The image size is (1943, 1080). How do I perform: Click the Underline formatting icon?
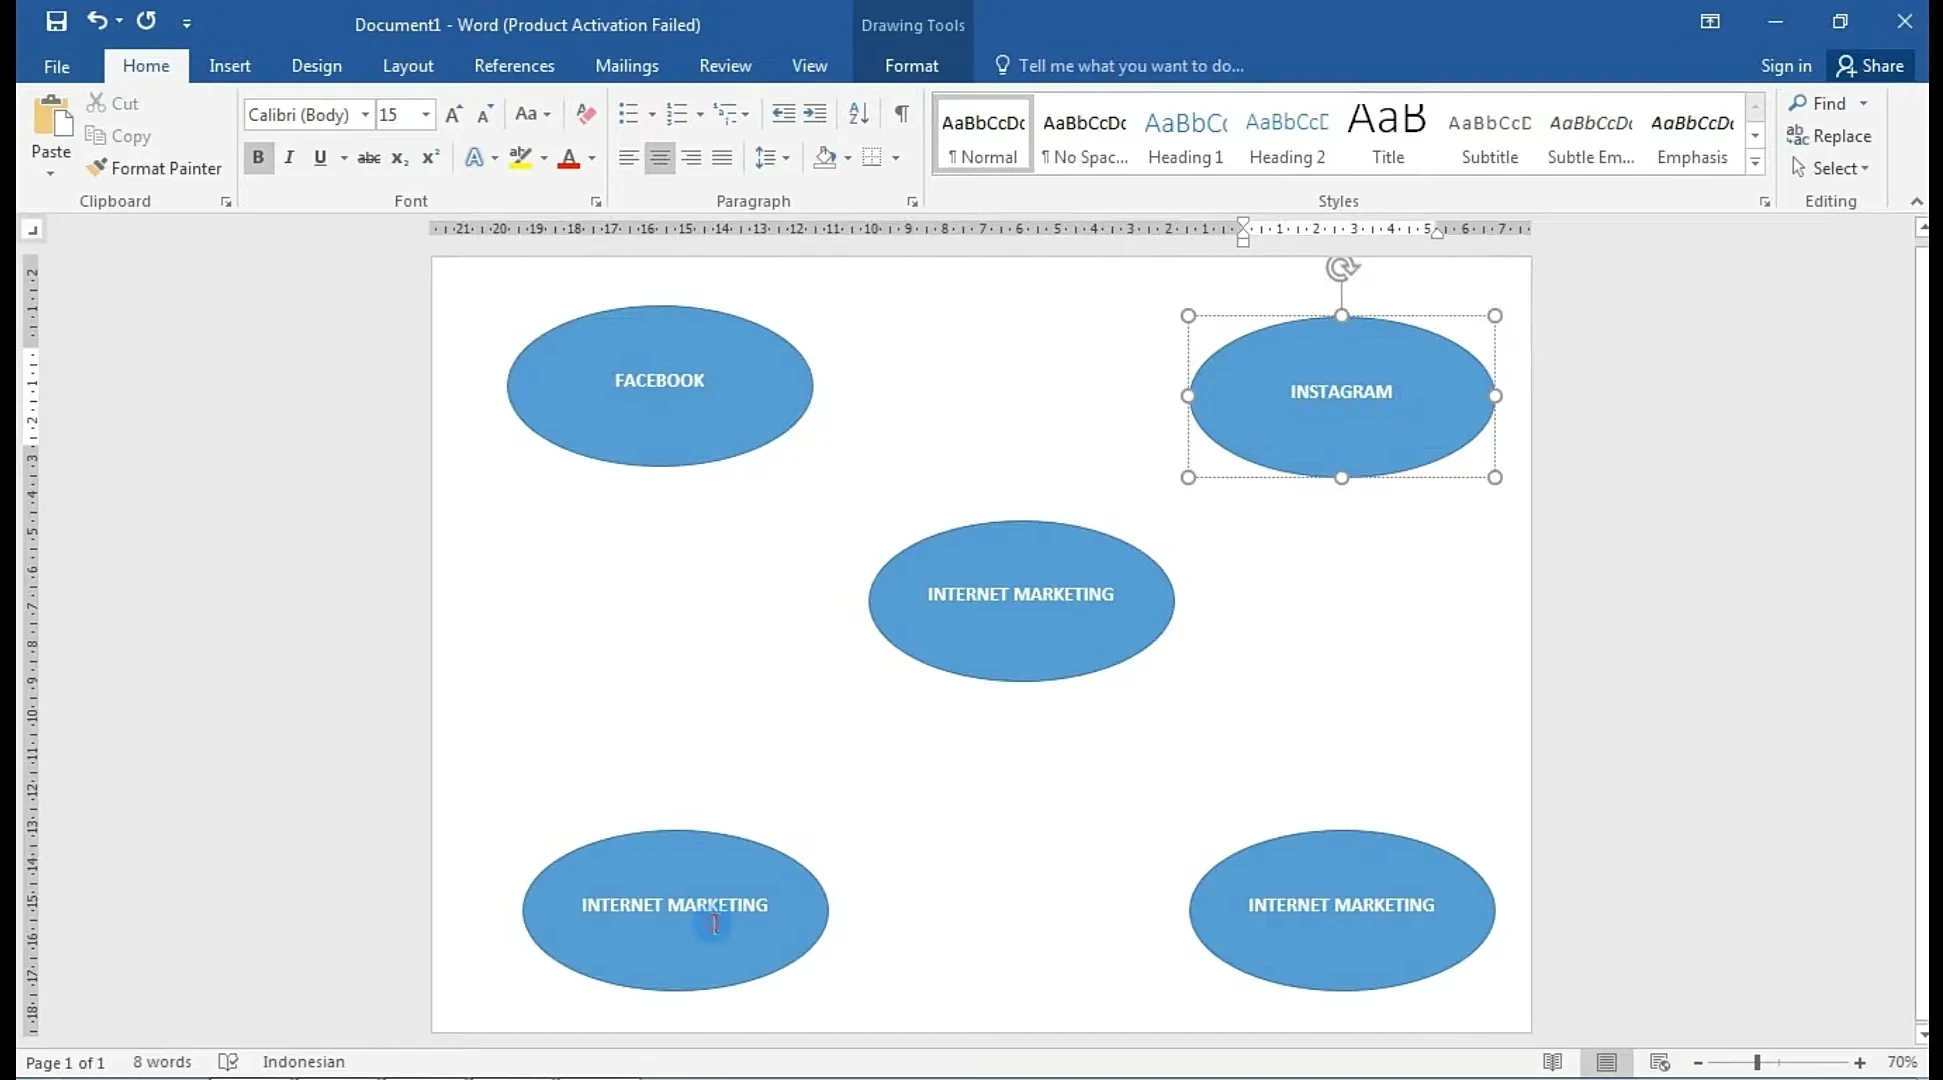click(x=321, y=158)
